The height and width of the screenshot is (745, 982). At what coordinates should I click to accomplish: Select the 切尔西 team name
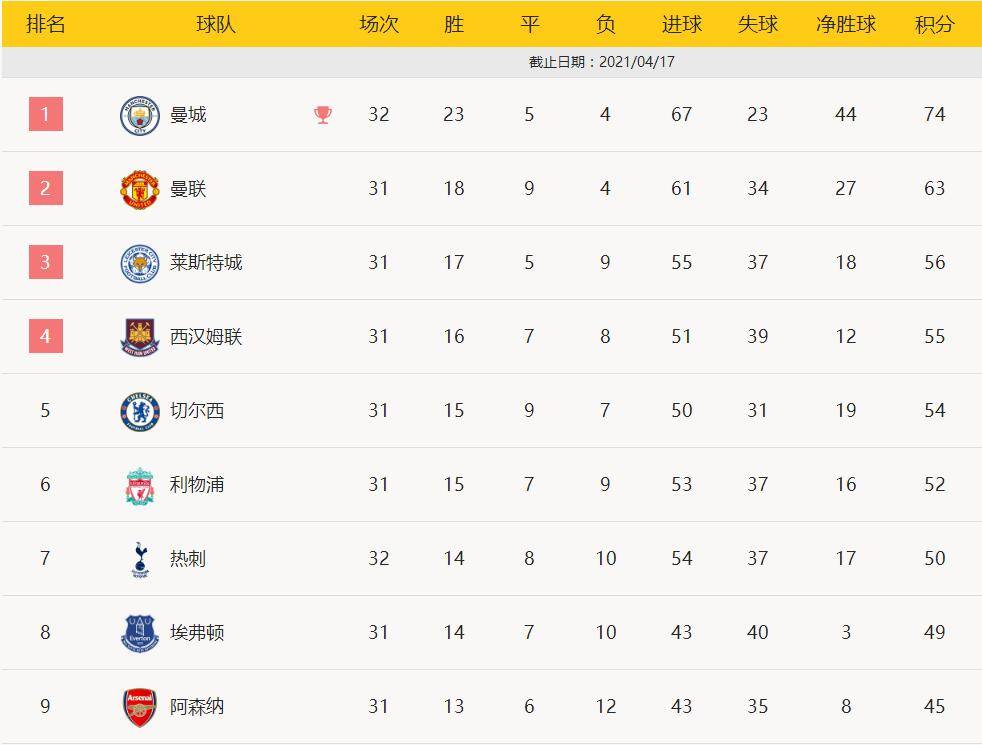click(197, 411)
